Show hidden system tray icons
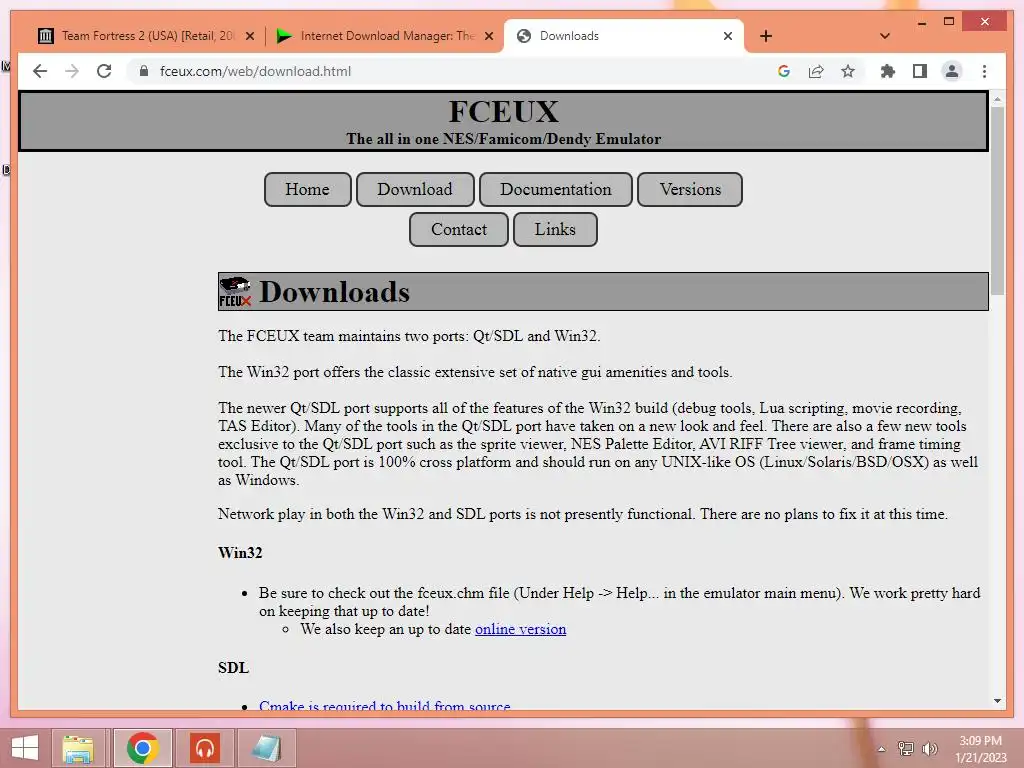Image resolution: width=1024 pixels, height=768 pixels. pyautogui.click(x=882, y=749)
